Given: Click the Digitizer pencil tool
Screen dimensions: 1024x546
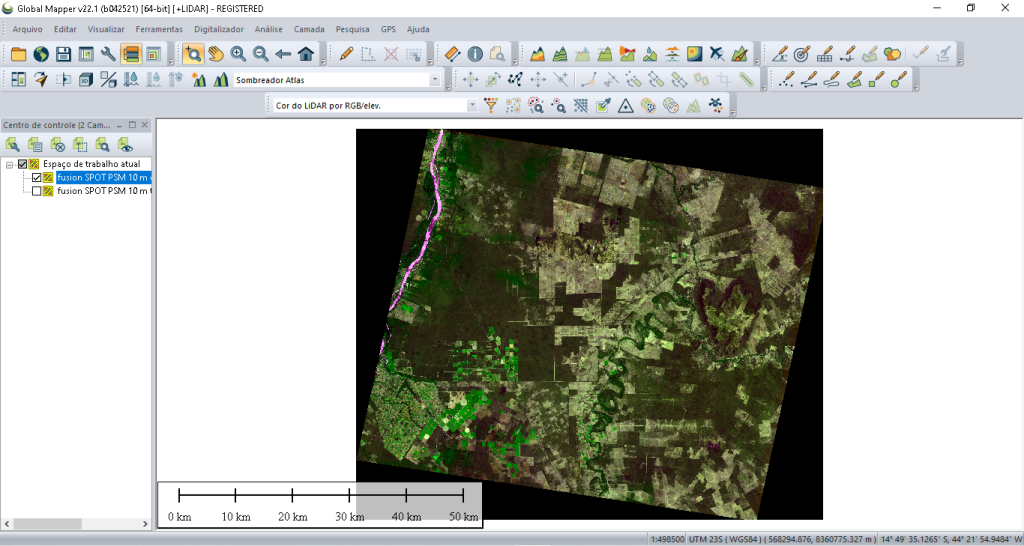Looking at the screenshot, I should pyautogui.click(x=346, y=54).
